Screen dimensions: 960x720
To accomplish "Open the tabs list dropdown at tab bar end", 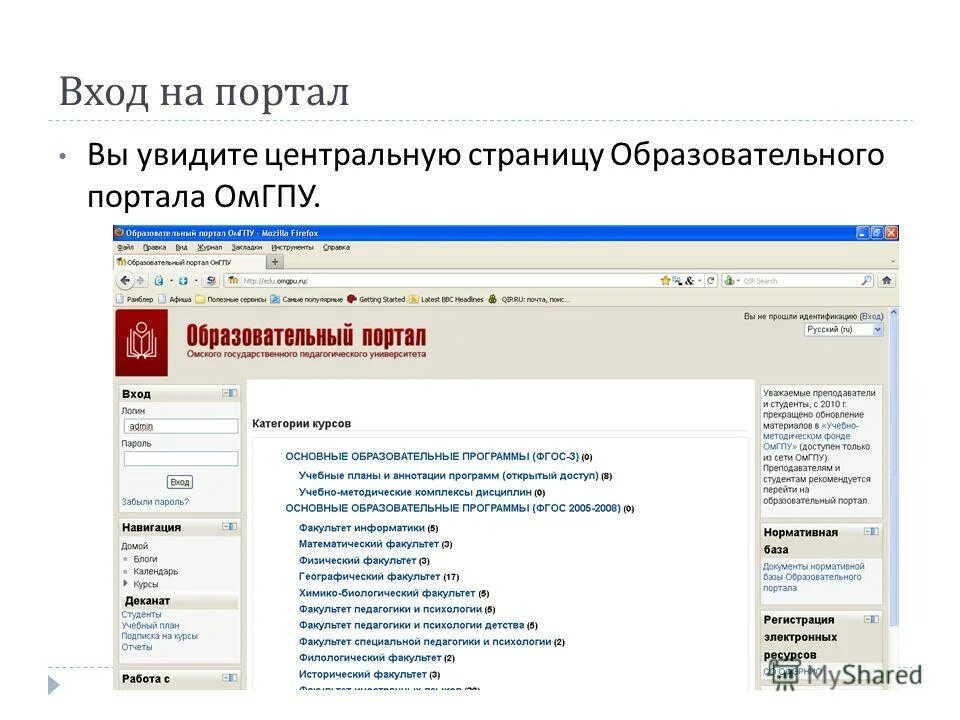I will [893, 262].
